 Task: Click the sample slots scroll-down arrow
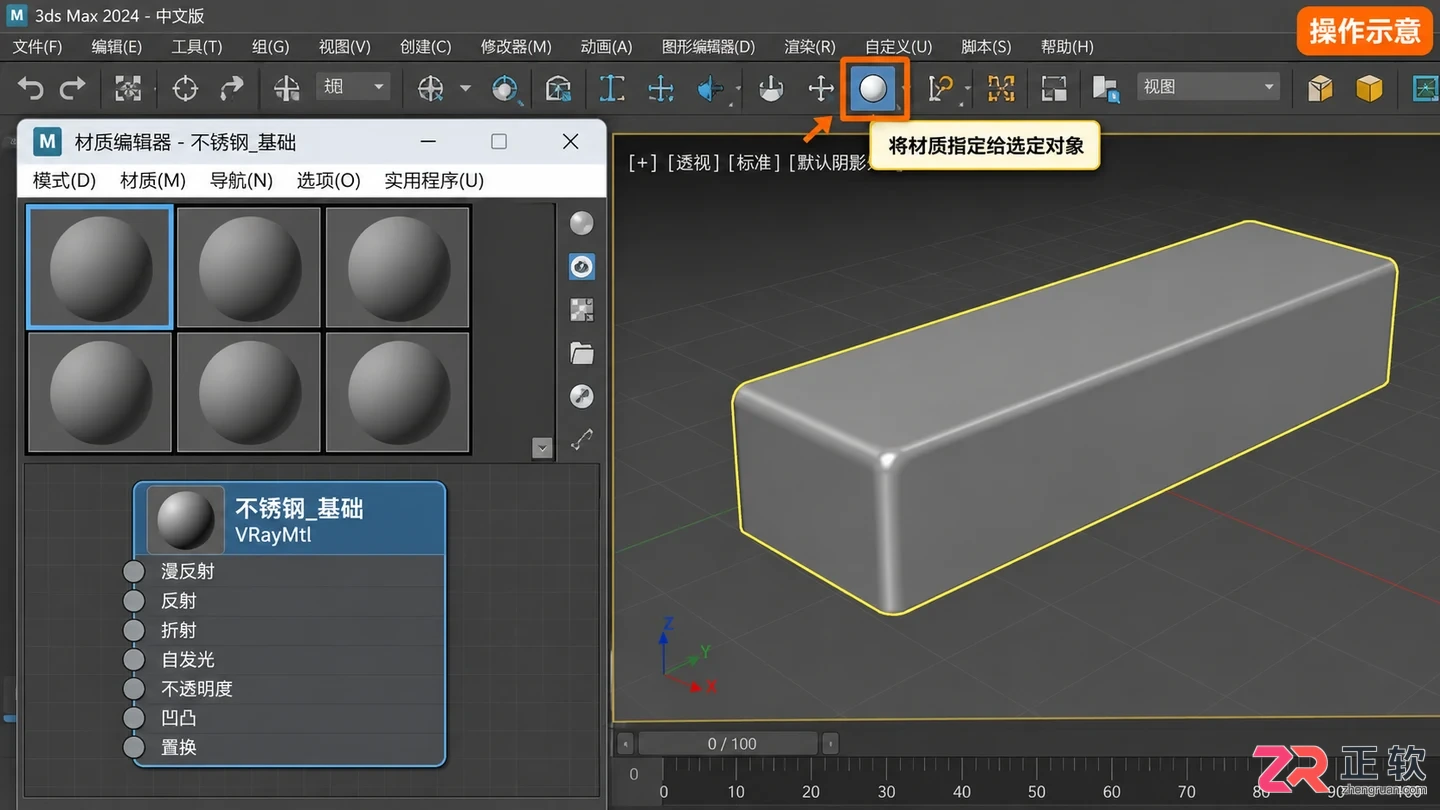543,448
